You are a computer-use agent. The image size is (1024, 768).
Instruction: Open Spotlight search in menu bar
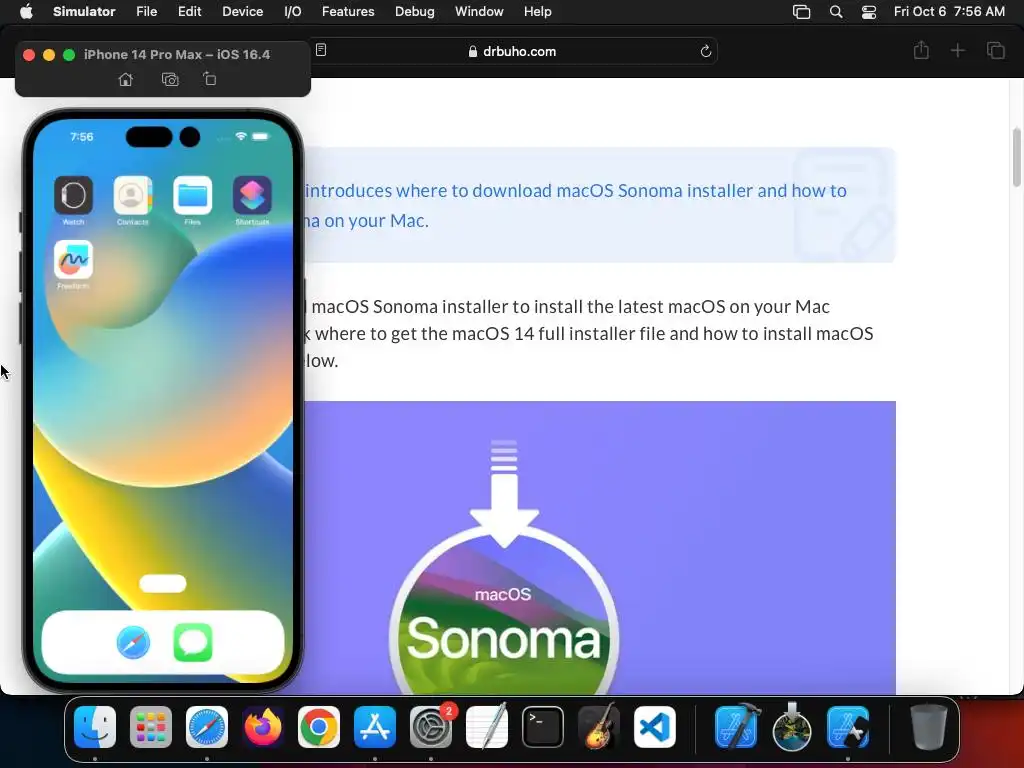[x=836, y=12]
